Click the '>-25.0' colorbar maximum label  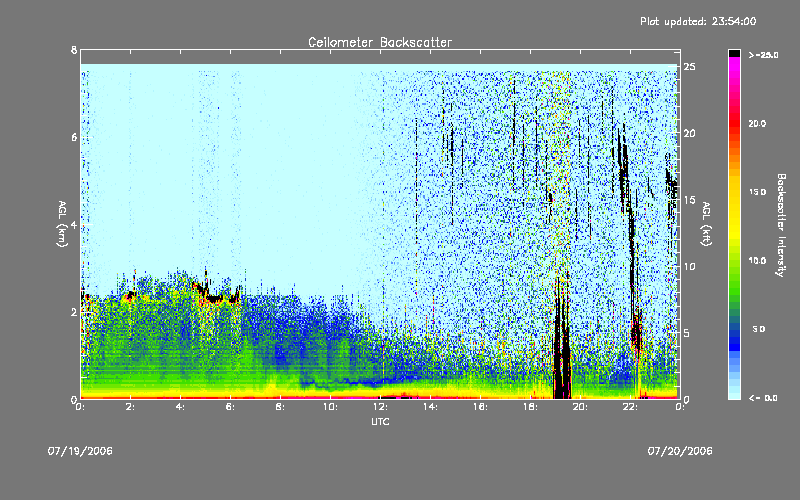point(763,55)
